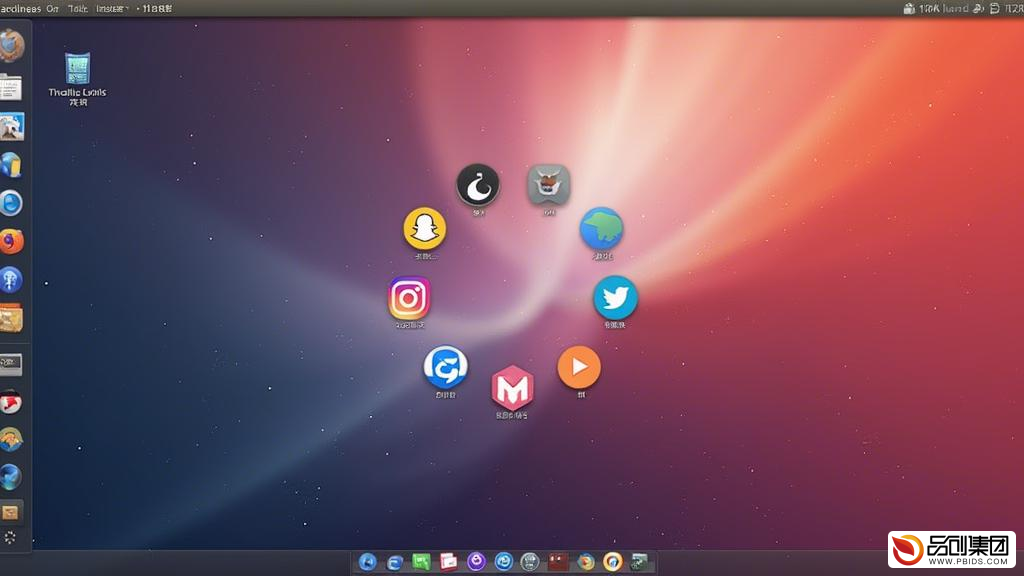Open the orange ring icon in dock
The width and height of the screenshot is (1024, 576).
point(613,562)
